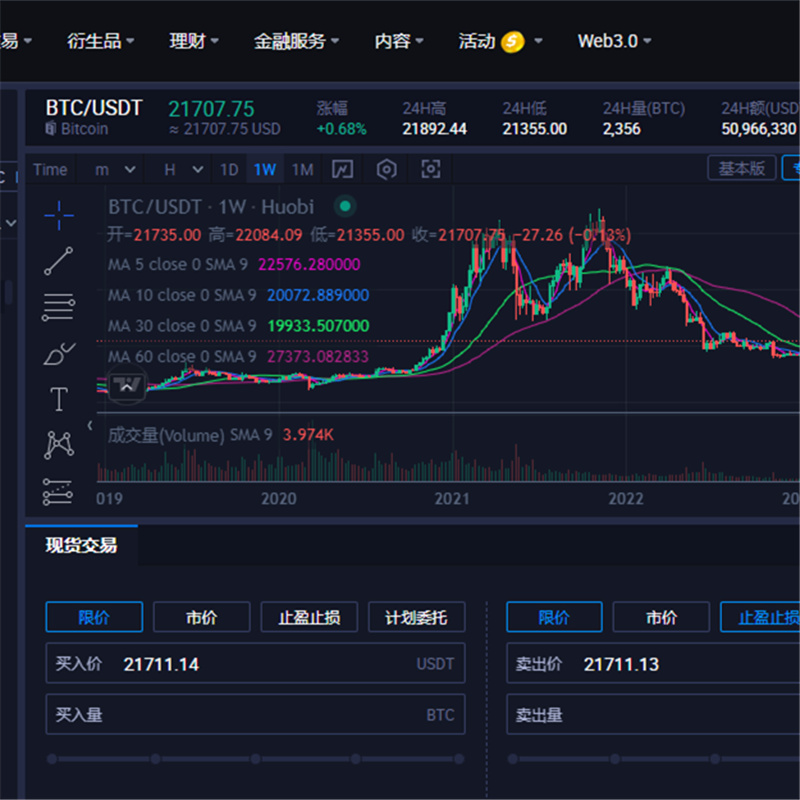Click the last price 21707.75
Screen dimensions: 800x800
[211, 109]
